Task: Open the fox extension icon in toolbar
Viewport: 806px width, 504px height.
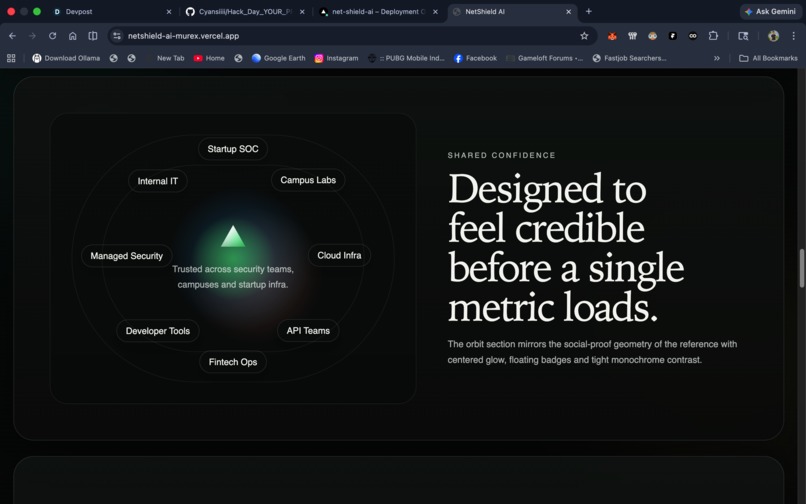Action: coord(612,36)
